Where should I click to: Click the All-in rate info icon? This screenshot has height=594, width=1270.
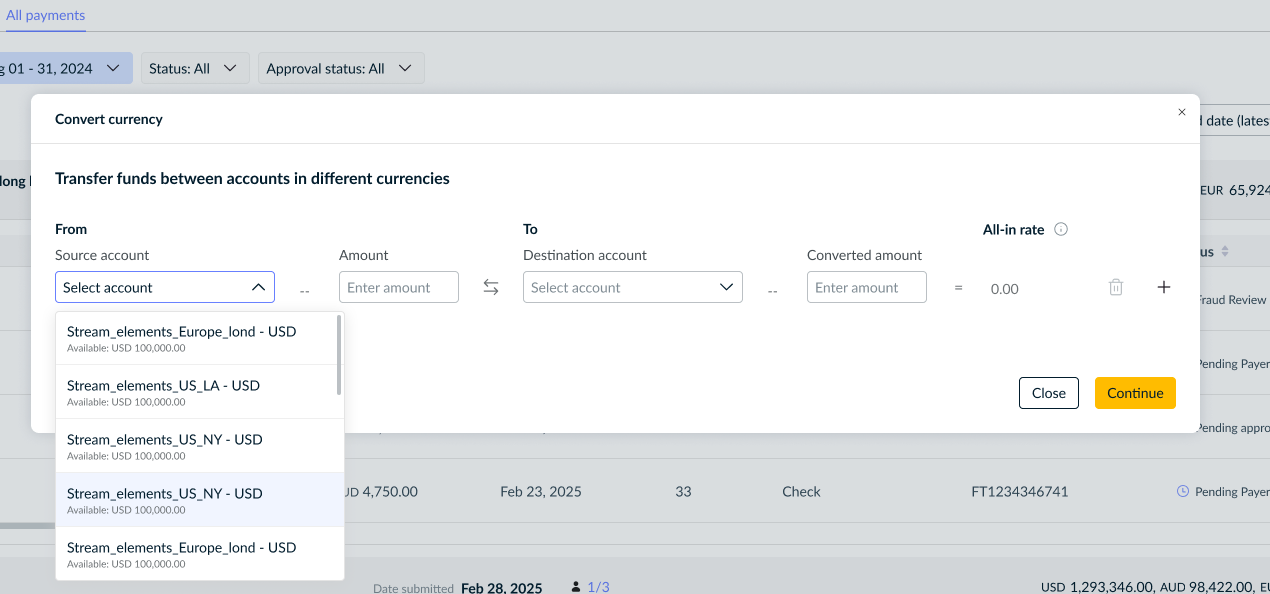tap(1061, 229)
